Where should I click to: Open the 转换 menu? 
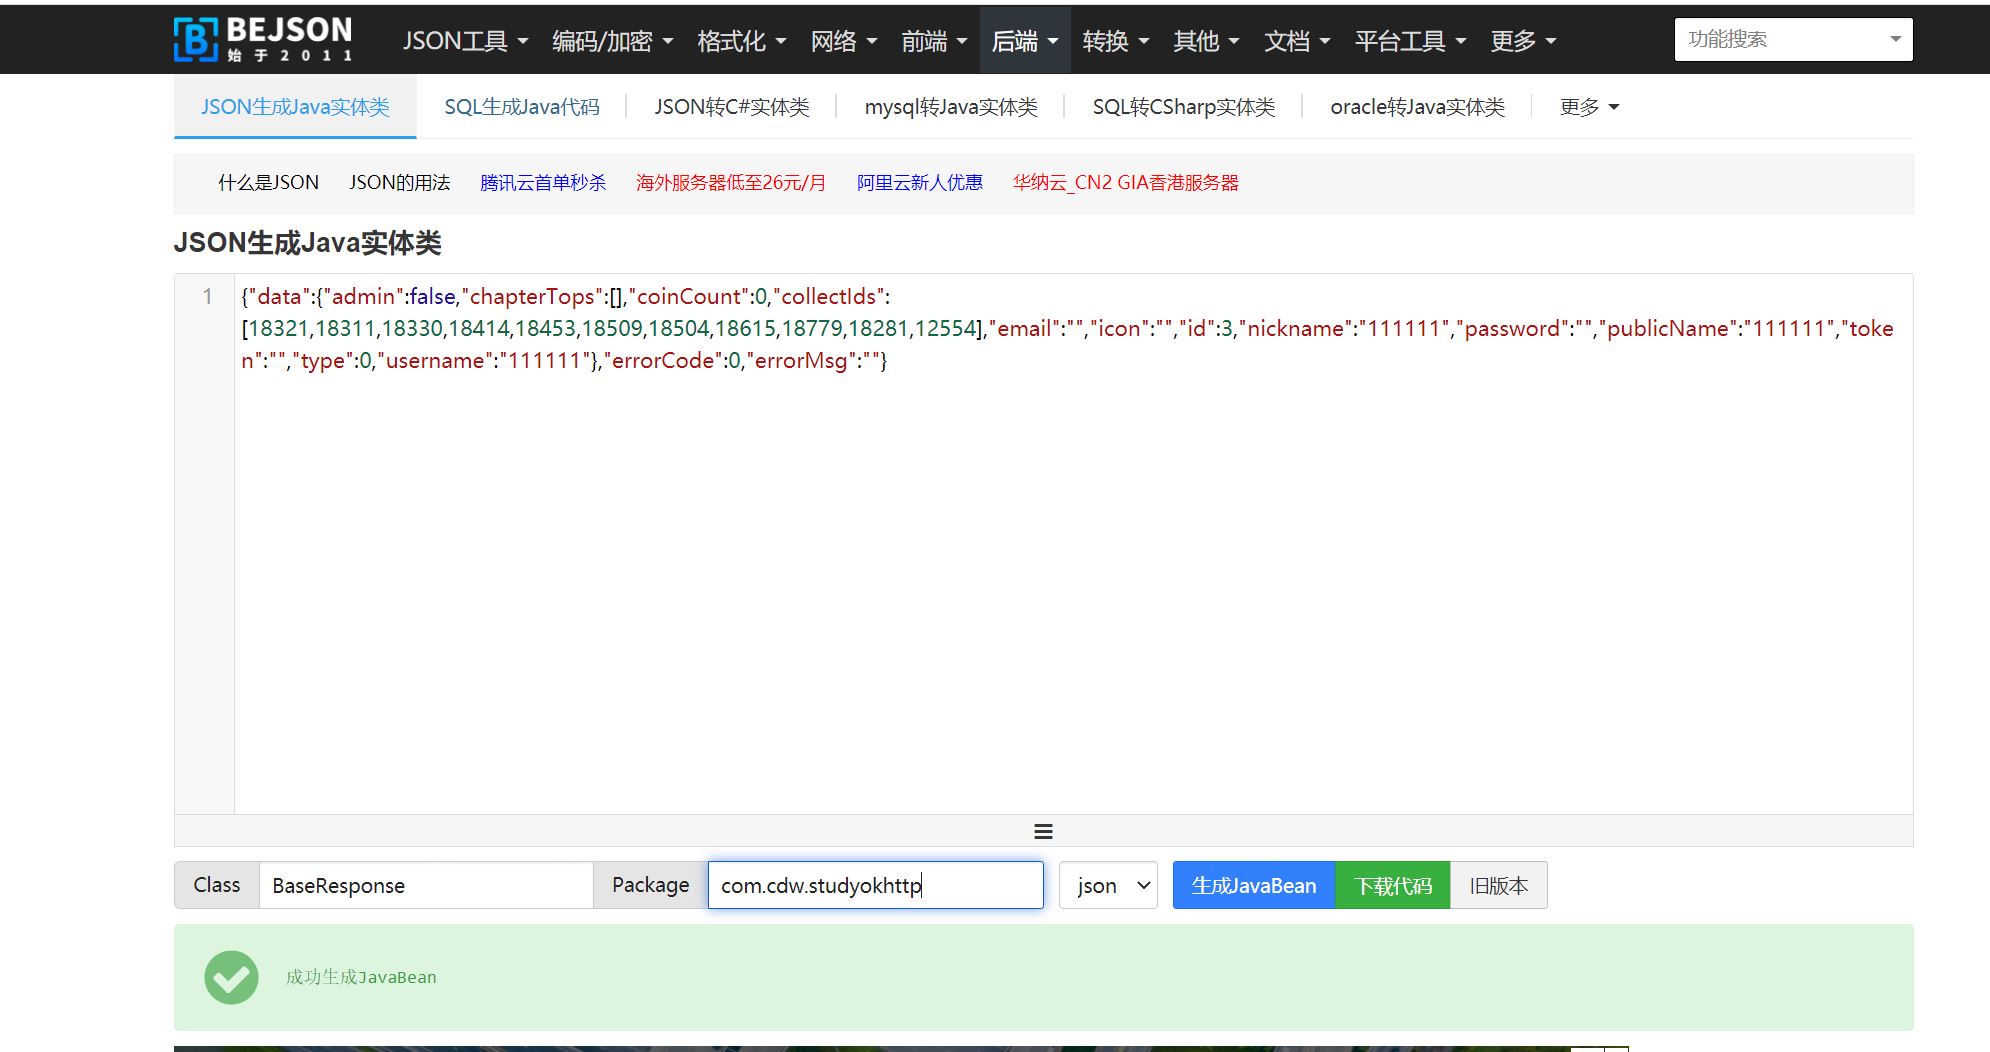(x=1116, y=41)
